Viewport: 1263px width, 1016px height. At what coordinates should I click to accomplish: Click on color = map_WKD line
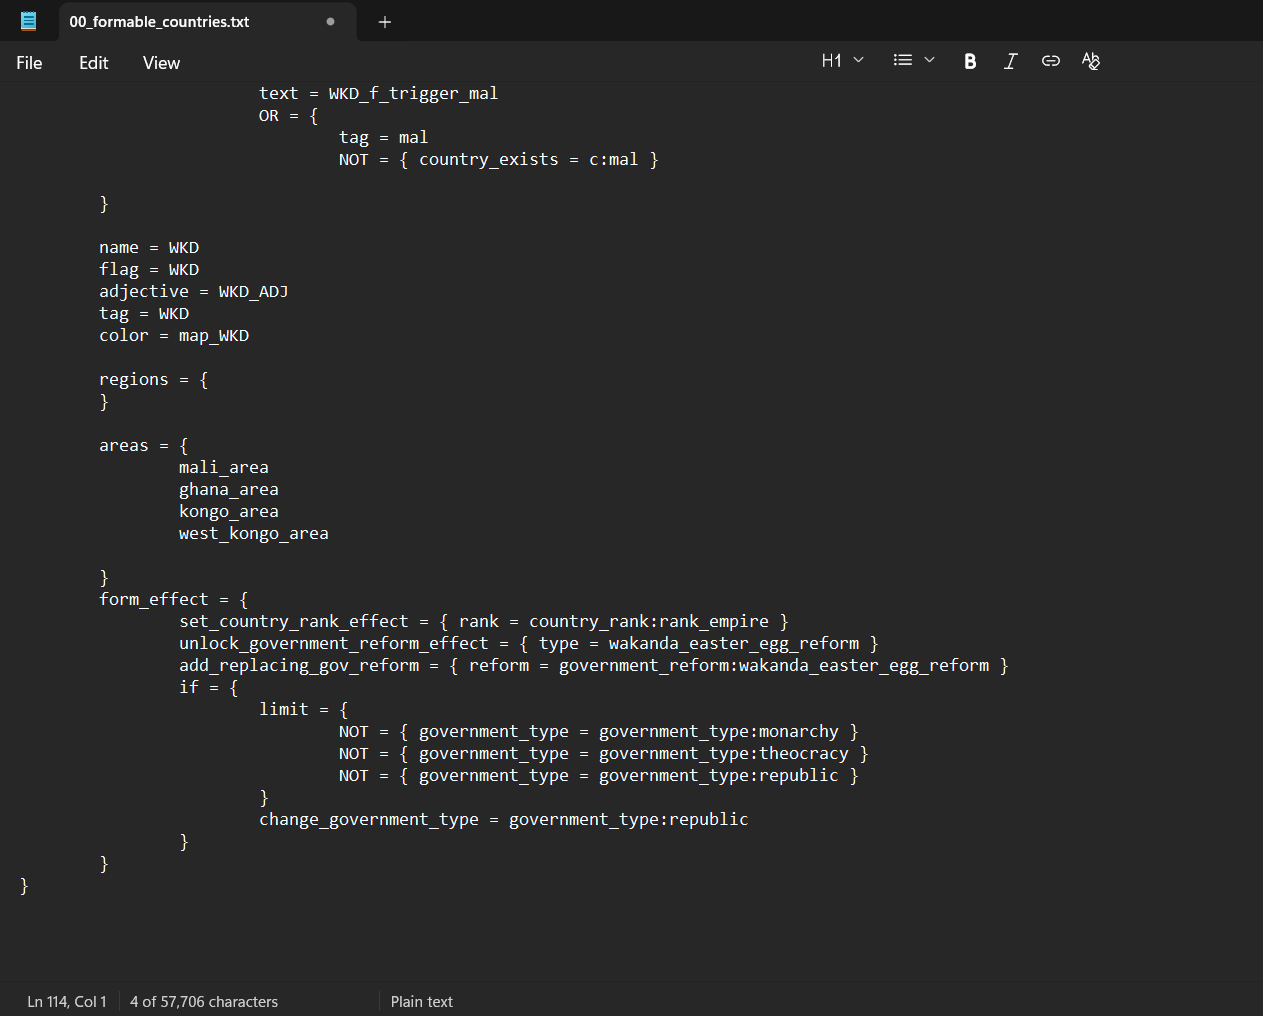tap(174, 335)
